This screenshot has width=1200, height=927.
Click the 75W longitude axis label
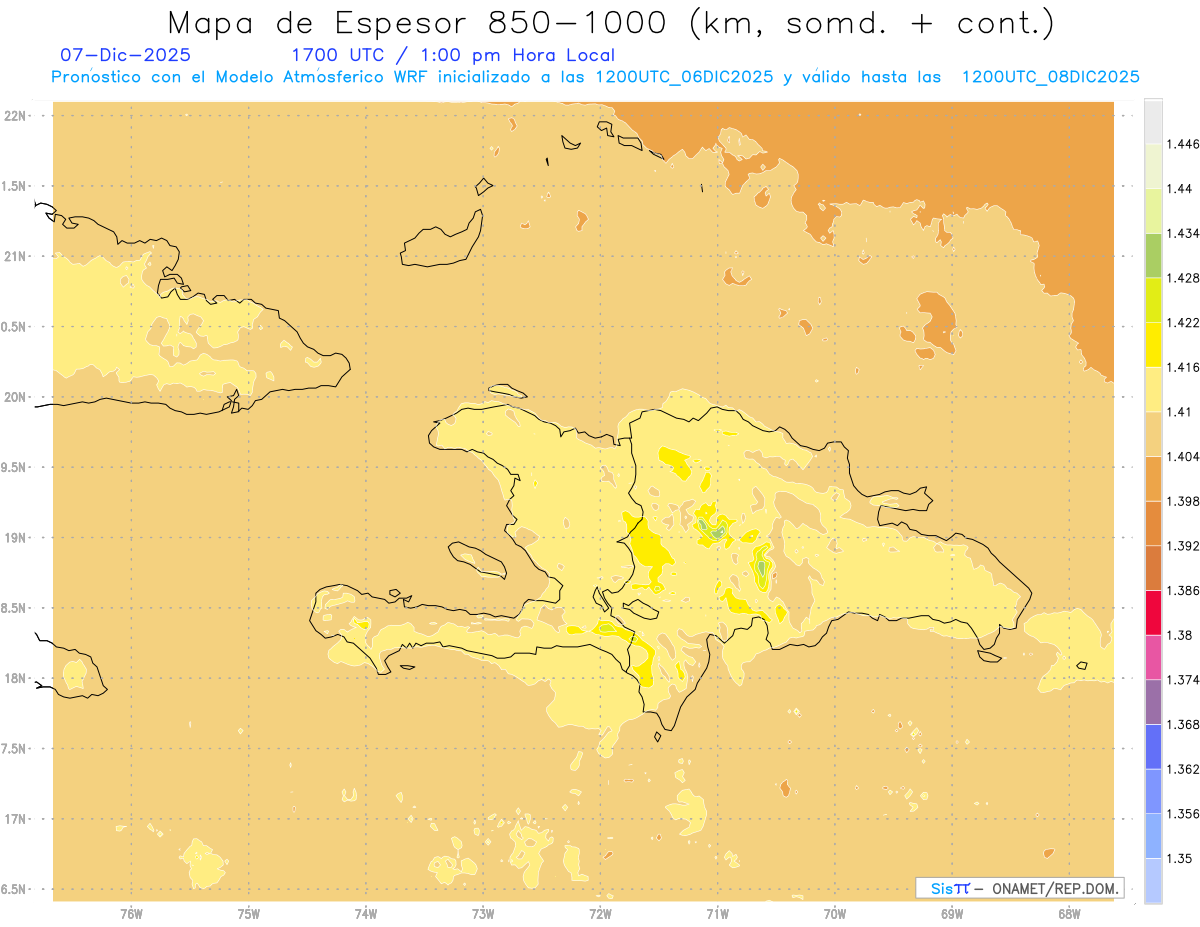click(x=249, y=913)
